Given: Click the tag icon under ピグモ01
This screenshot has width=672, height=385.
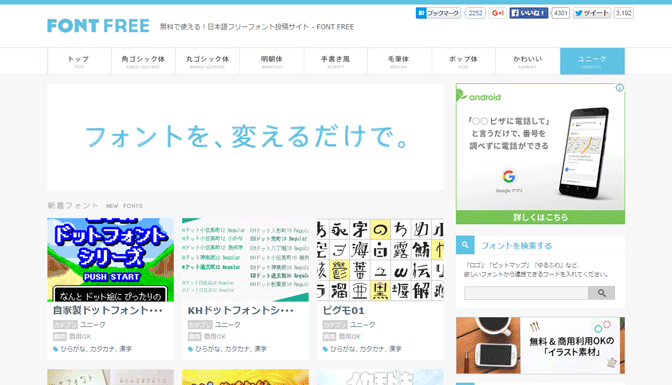Looking at the screenshot, I should (325, 349).
